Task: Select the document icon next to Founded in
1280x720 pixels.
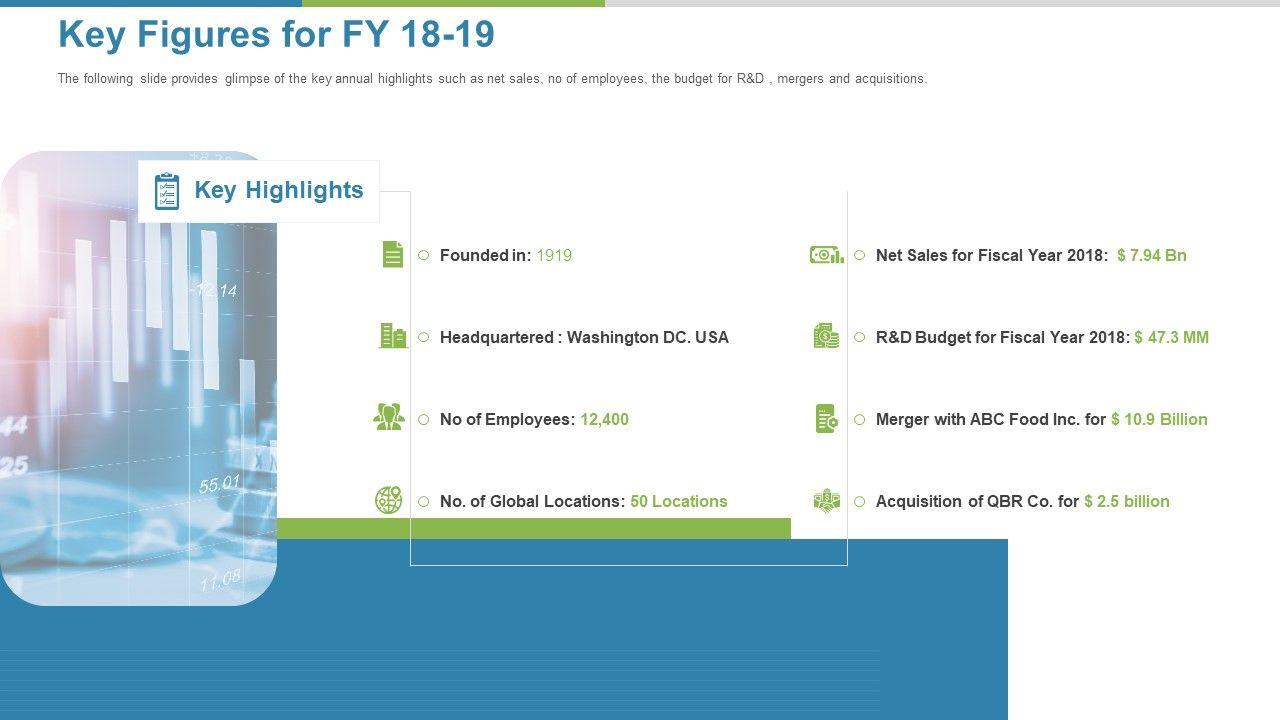Action: click(x=393, y=255)
